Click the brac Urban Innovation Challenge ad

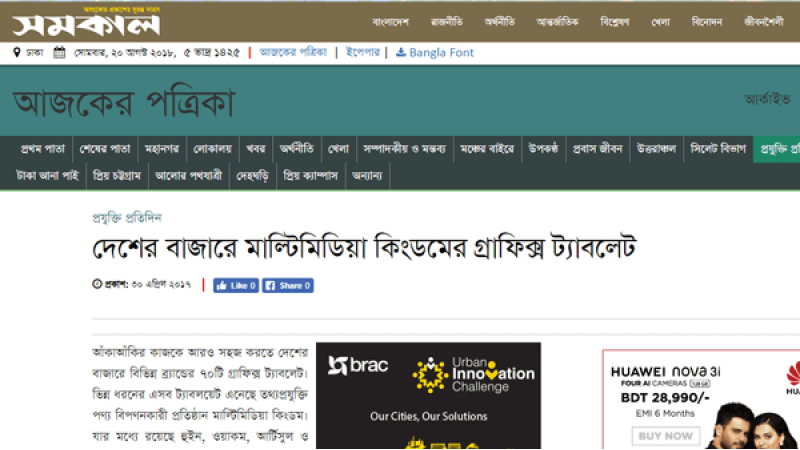click(429, 396)
